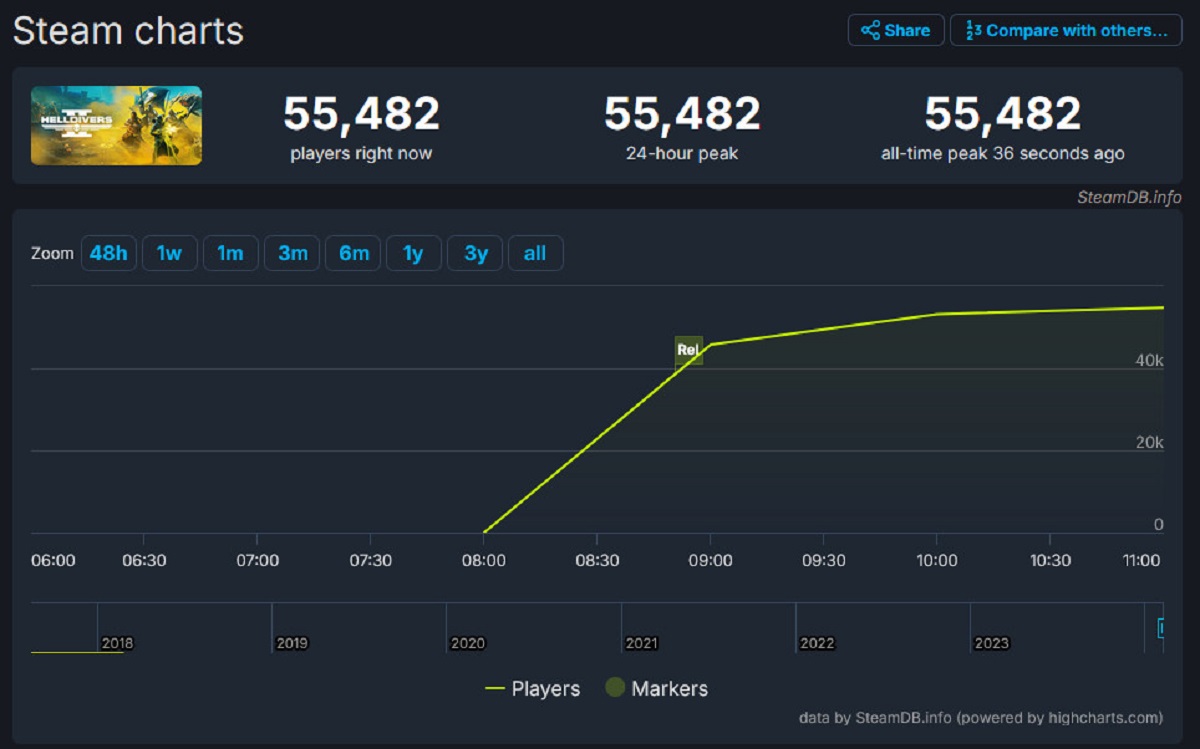Screen dimensions: 1200x749
Task: Click 'all-time peak 36 seconds ago' text
Action: [1003, 154]
